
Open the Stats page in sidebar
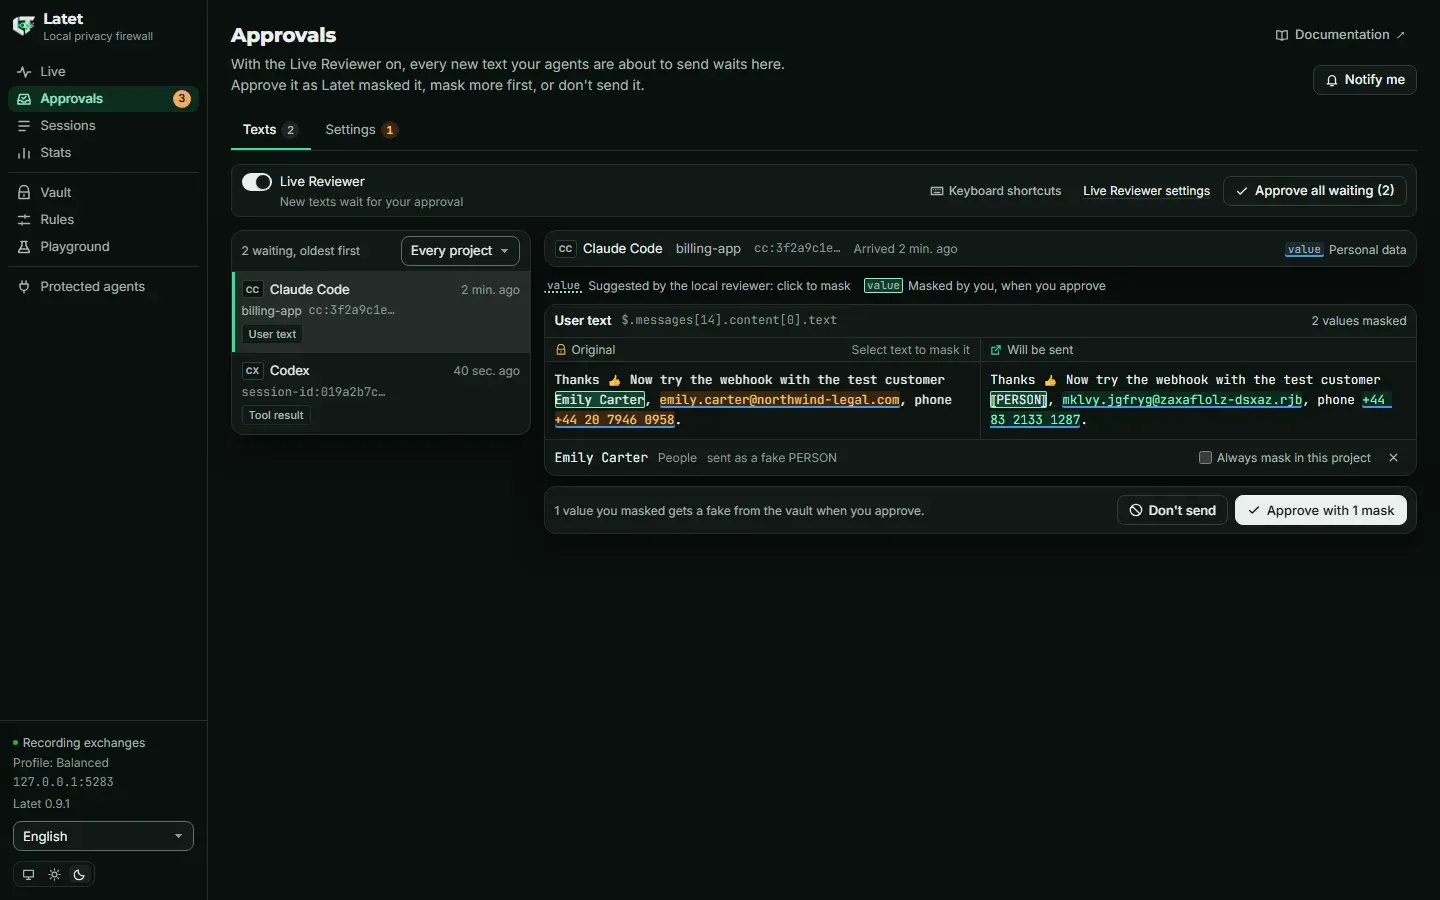(x=103, y=153)
